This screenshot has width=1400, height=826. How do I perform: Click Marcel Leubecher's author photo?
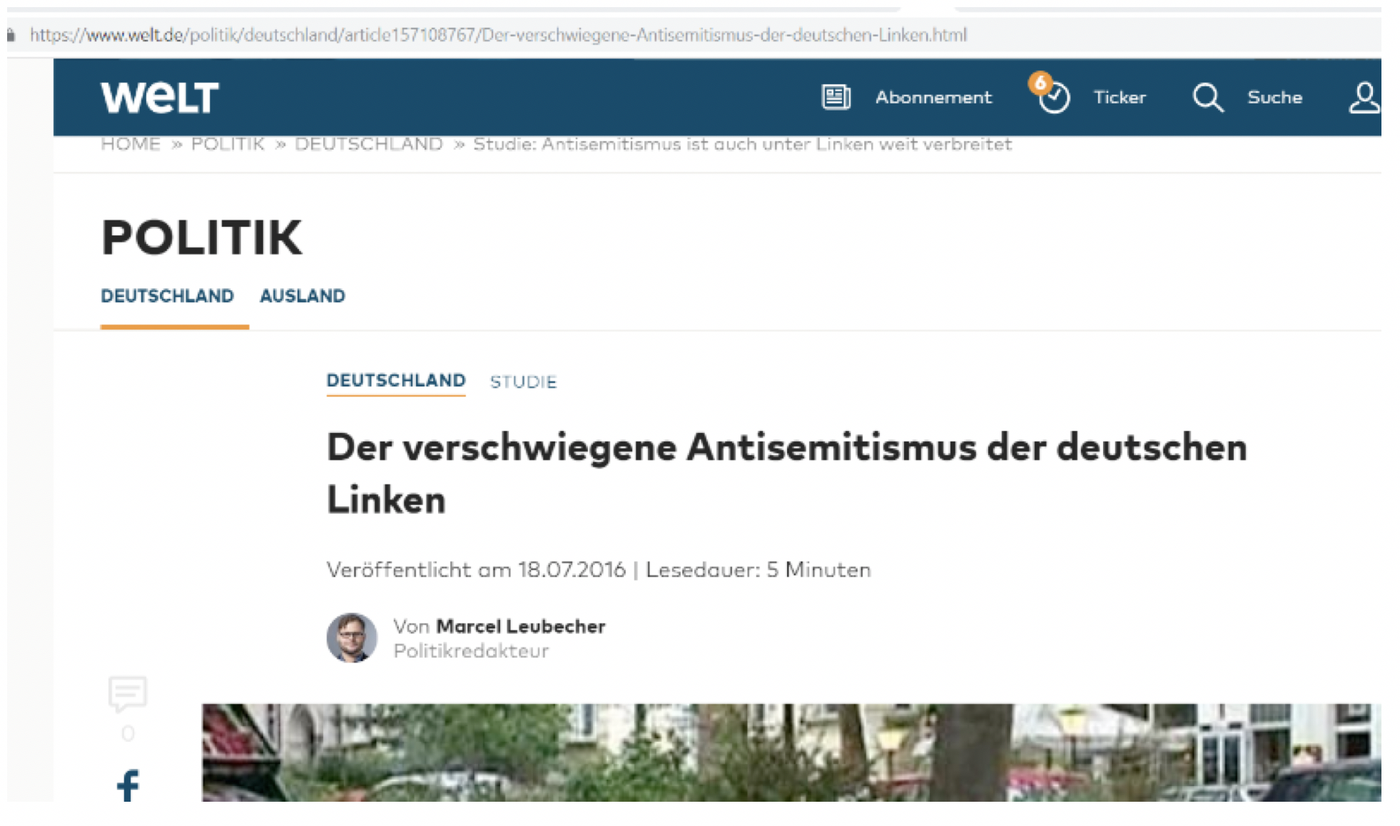(x=352, y=638)
